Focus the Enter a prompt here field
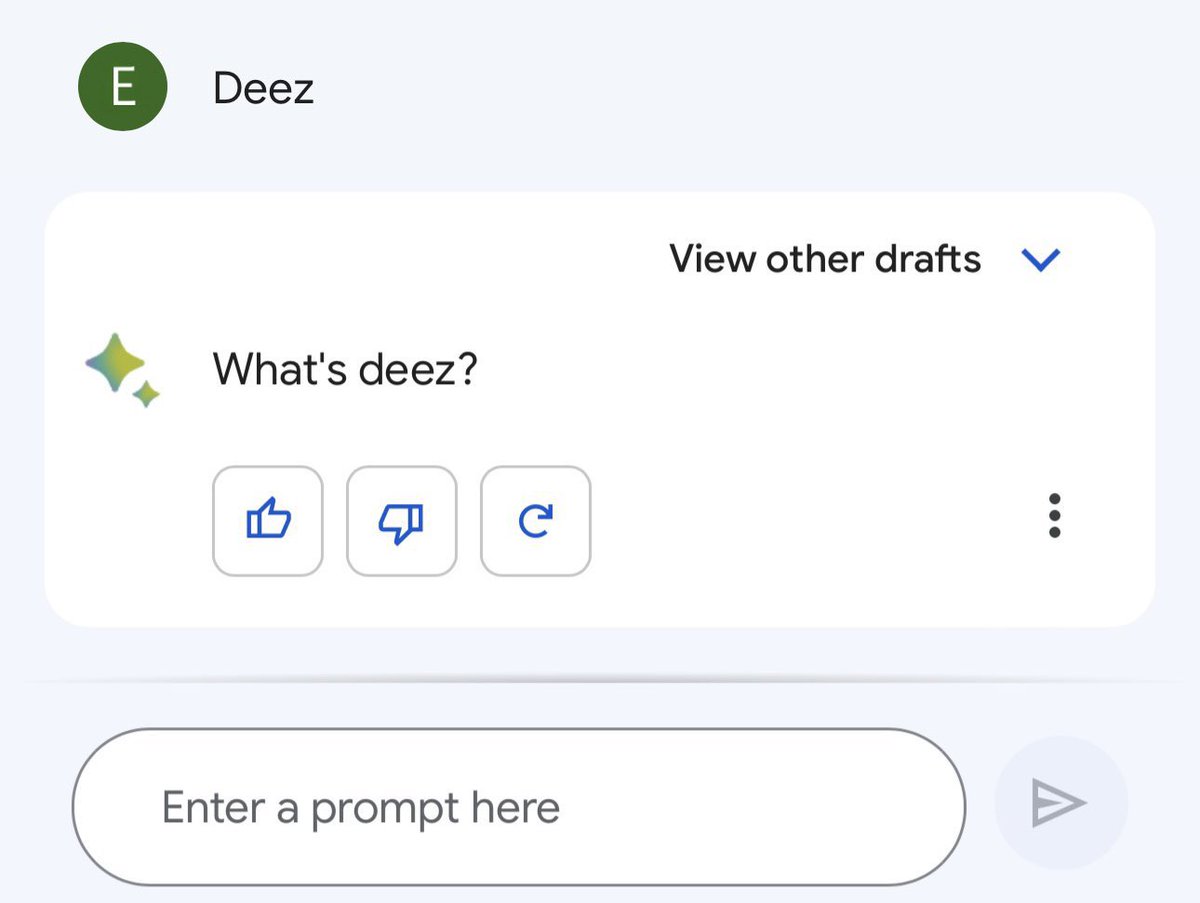Viewport: 1200px width, 903px height. point(519,806)
